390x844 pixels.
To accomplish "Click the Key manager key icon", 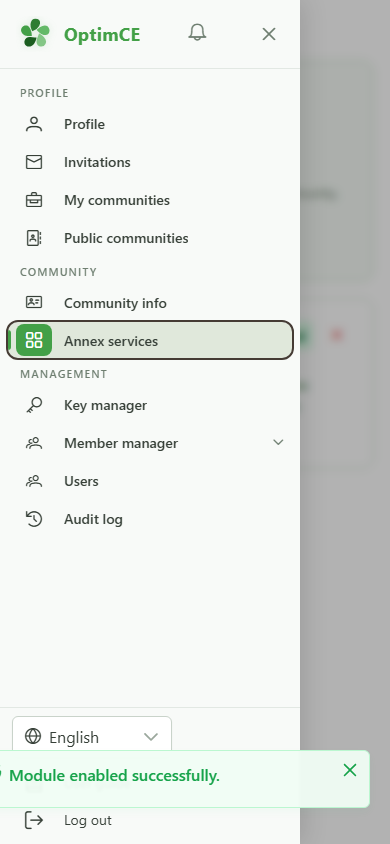I will pyautogui.click(x=34, y=405).
